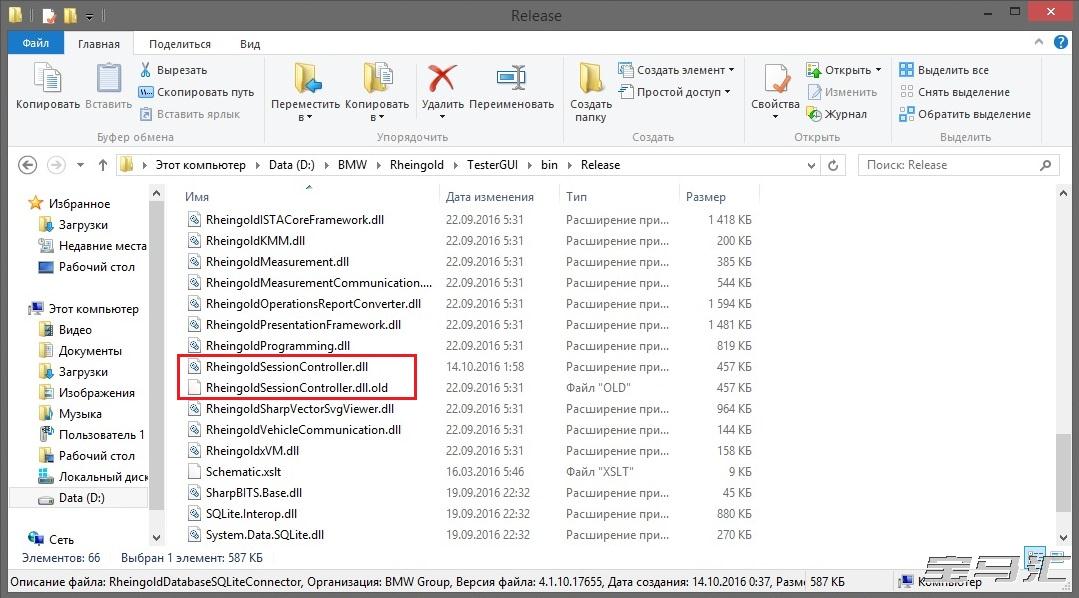This screenshot has width=1079, height=598.
Task: Click bin breadcrumb in address bar
Action: [549, 165]
